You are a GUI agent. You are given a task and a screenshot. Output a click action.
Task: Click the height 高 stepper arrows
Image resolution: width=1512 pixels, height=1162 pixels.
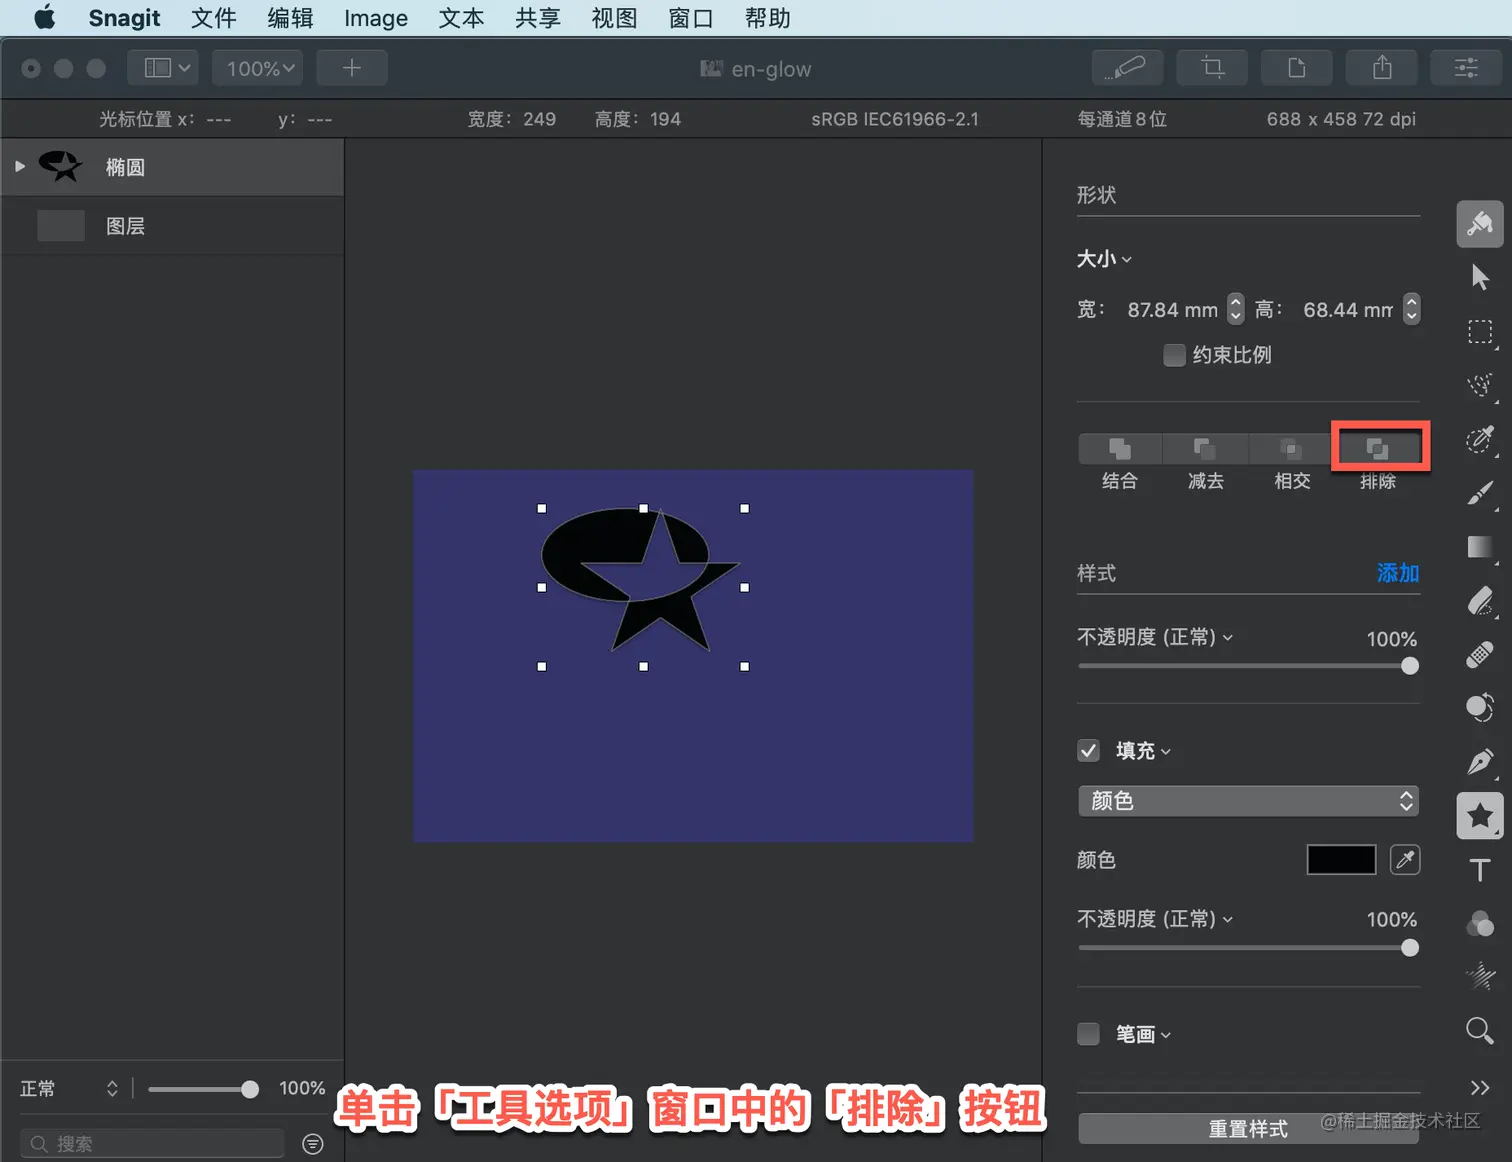coord(1411,309)
